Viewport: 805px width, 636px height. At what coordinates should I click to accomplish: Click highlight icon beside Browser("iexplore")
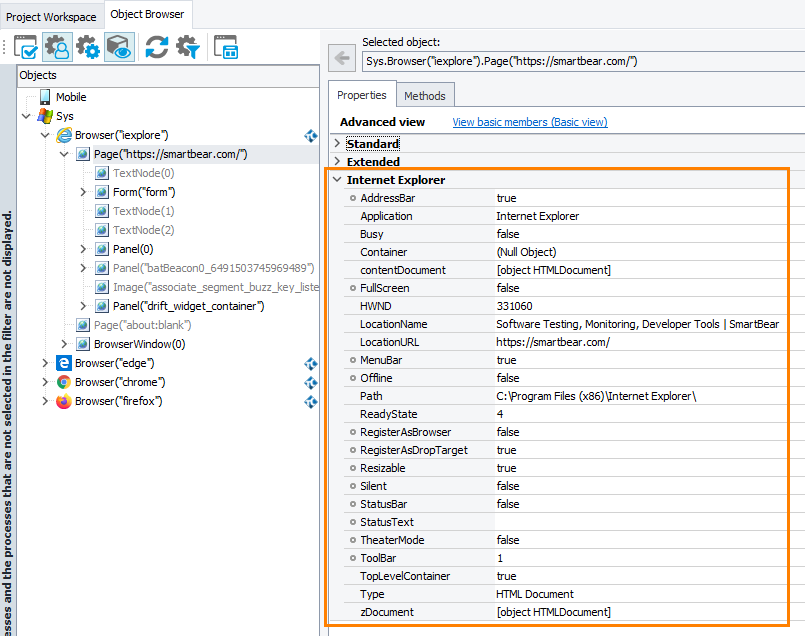click(x=310, y=135)
